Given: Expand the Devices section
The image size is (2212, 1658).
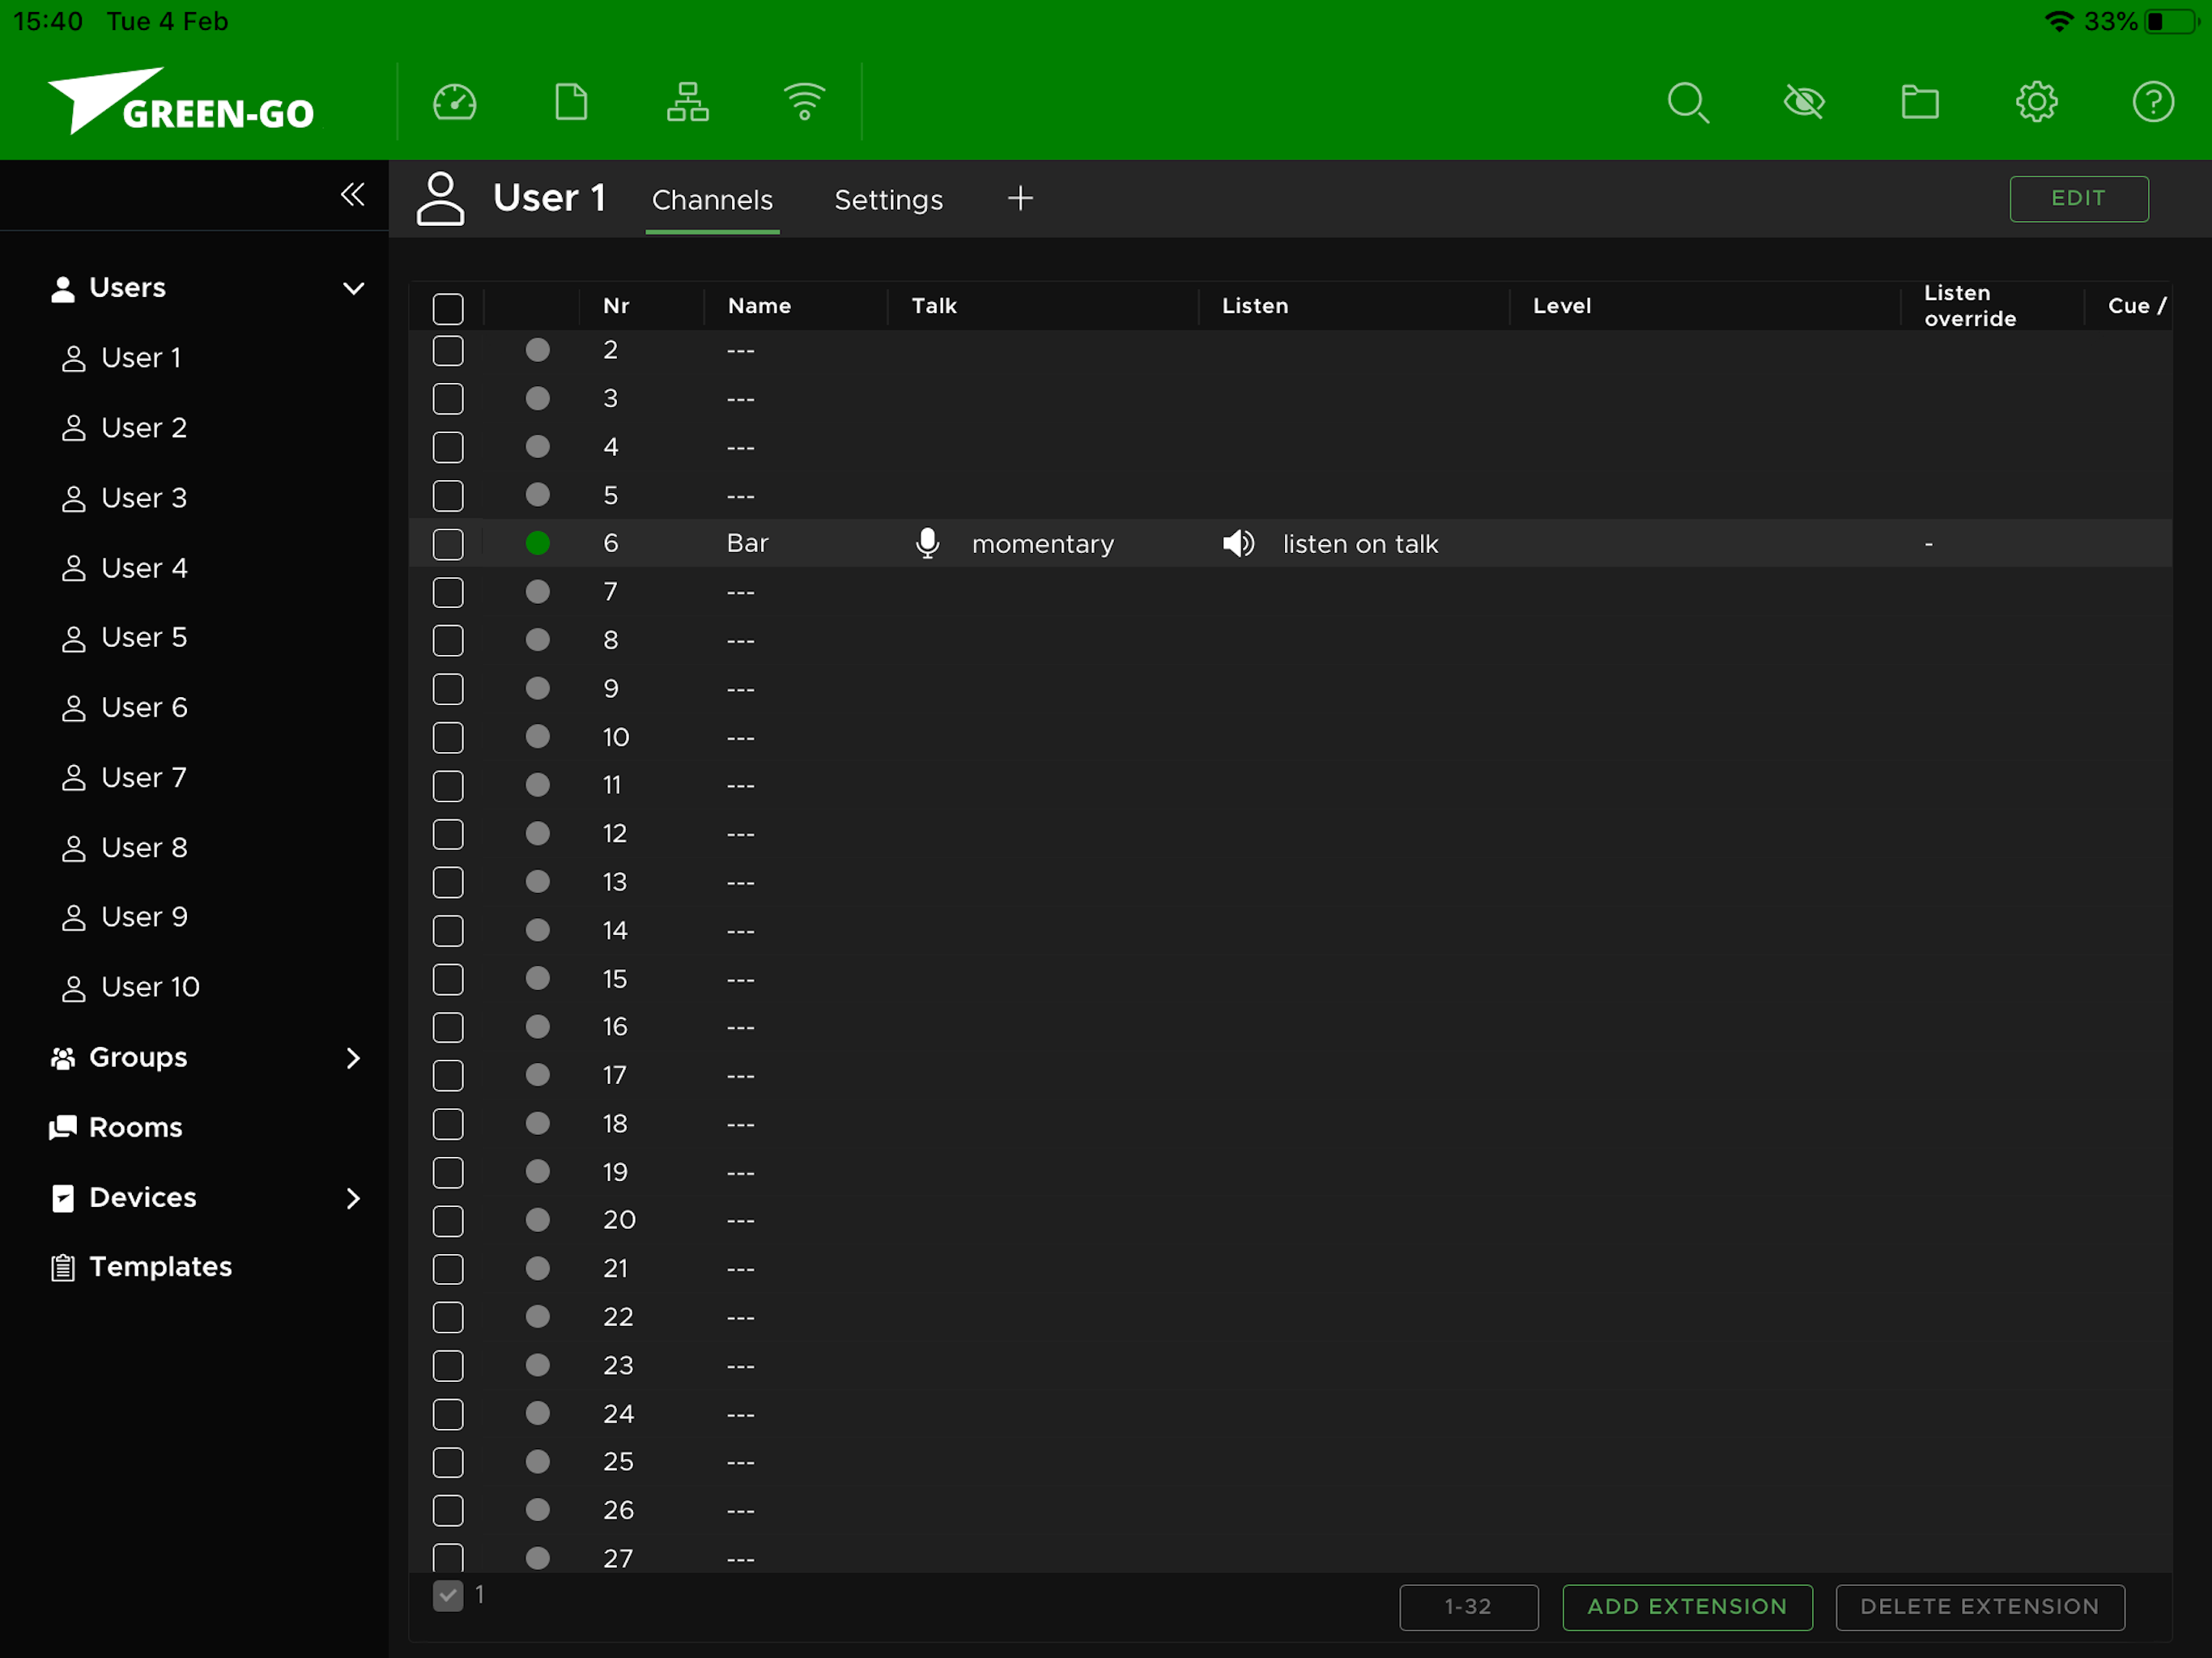Looking at the screenshot, I should point(353,1198).
